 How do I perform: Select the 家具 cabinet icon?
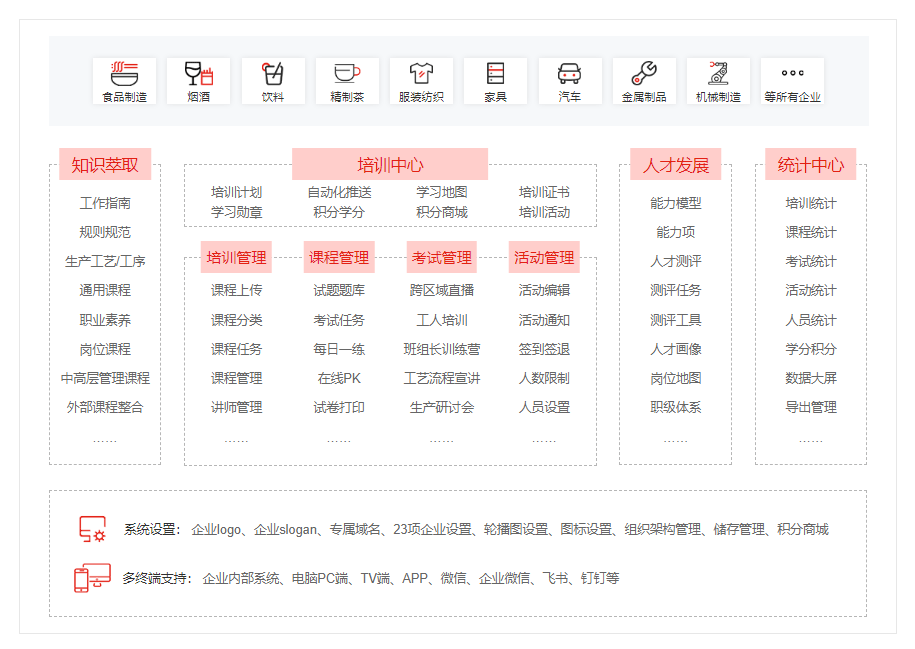(495, 74)
